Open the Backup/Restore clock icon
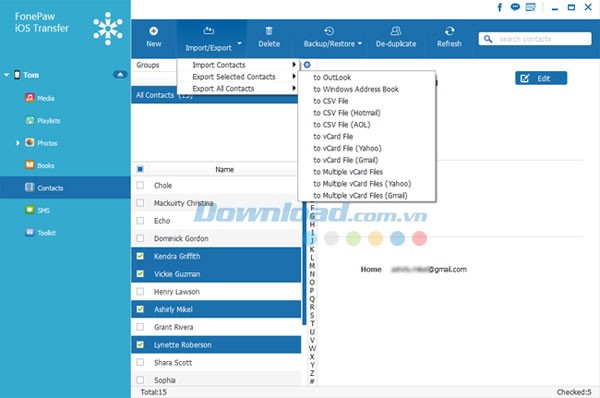The height and width of the screenshot is (398, 600). pyautogui.click(x=329, y=31)
